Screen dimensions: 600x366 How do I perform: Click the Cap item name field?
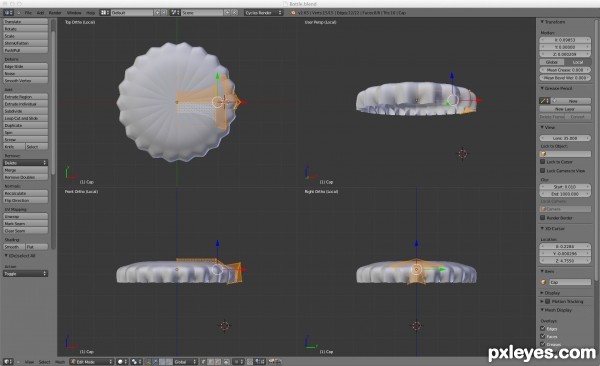(x=570, y=282)
